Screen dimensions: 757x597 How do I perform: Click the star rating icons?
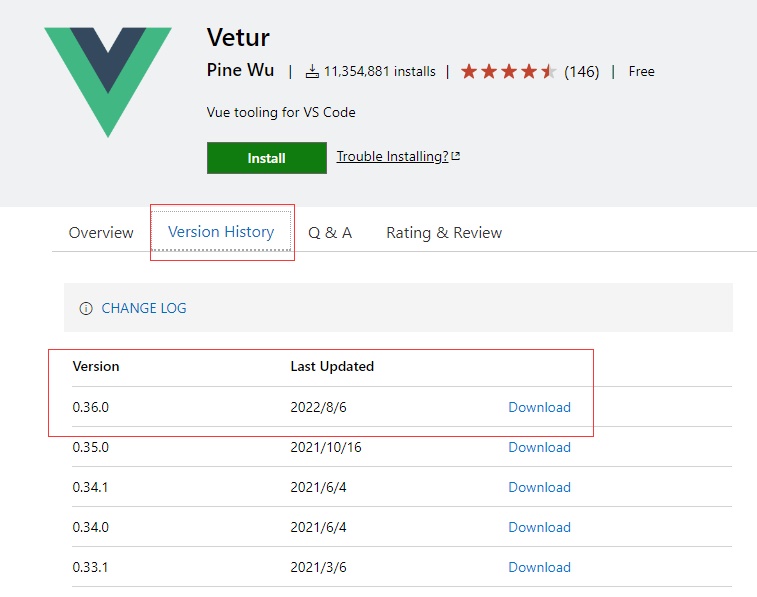[508, 72]
